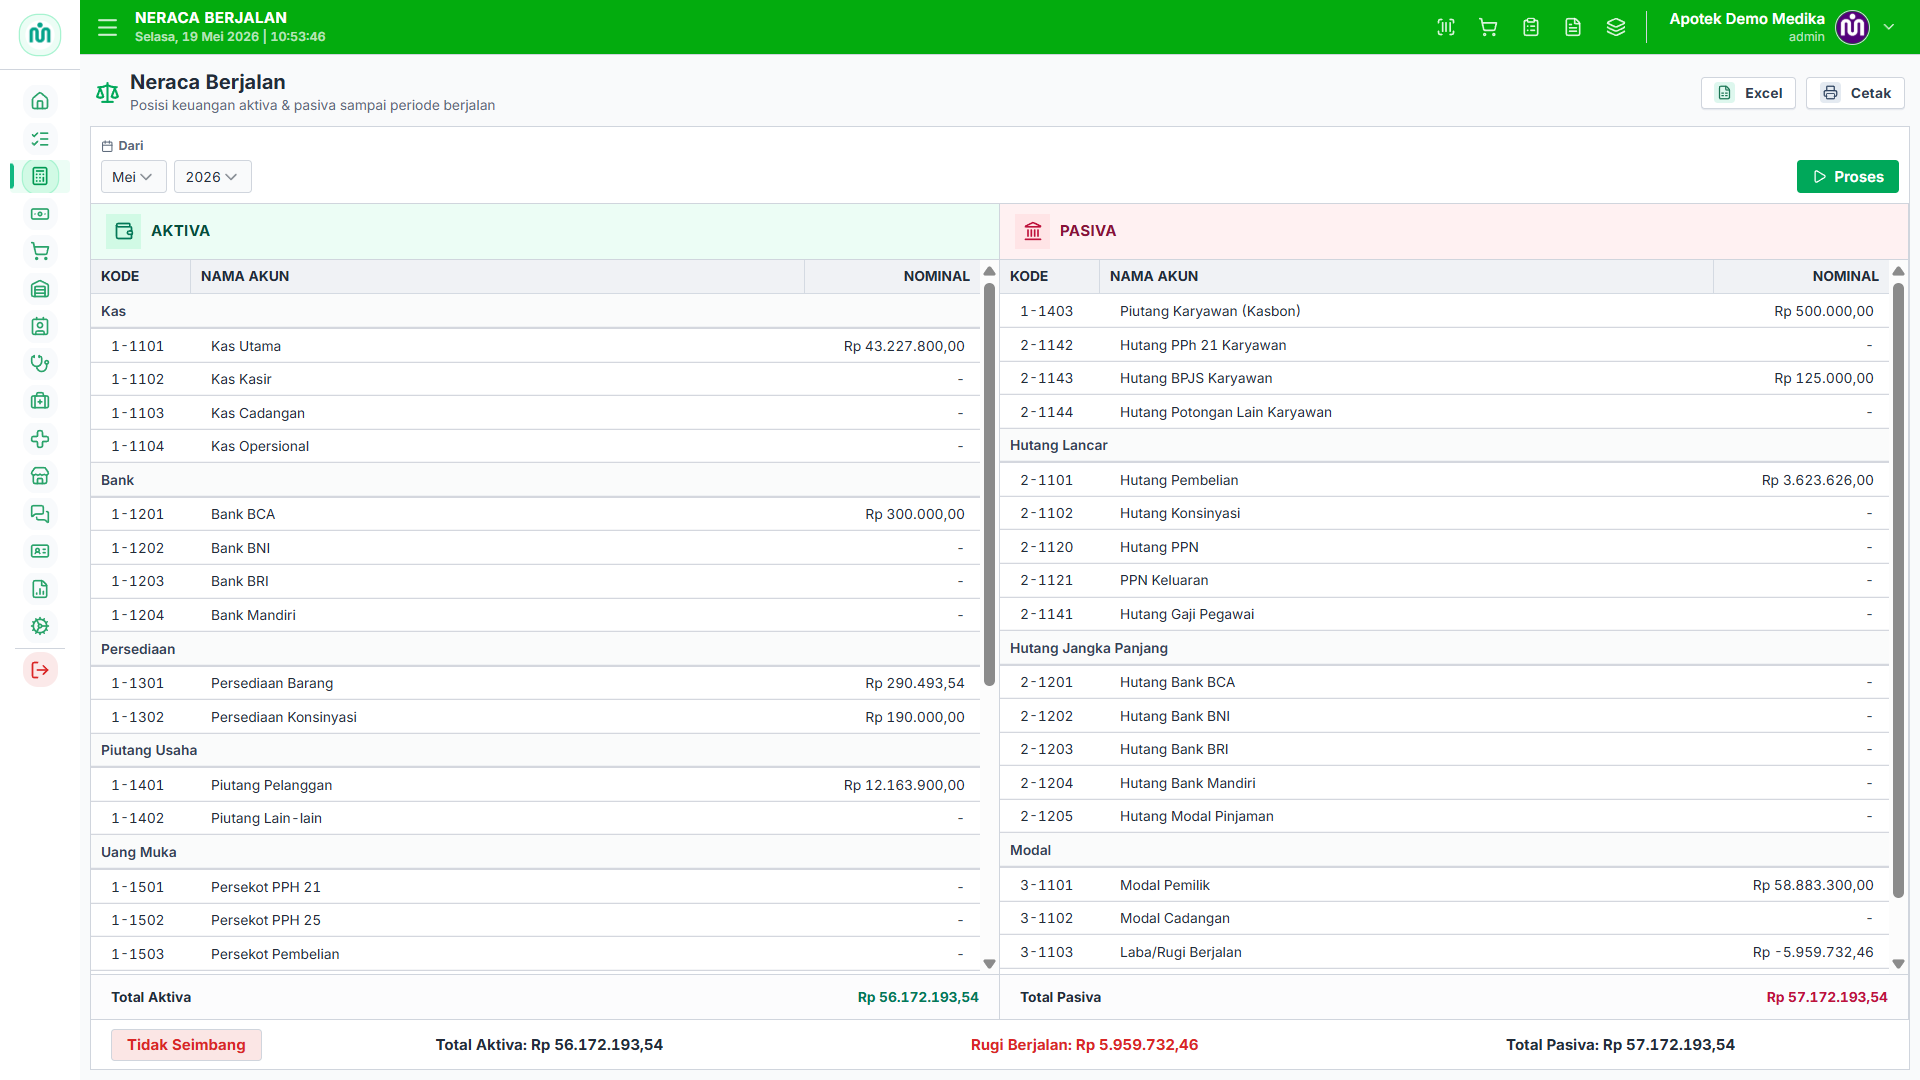Click the scales icon beside Neraca Berjalan

coord(107,93)
